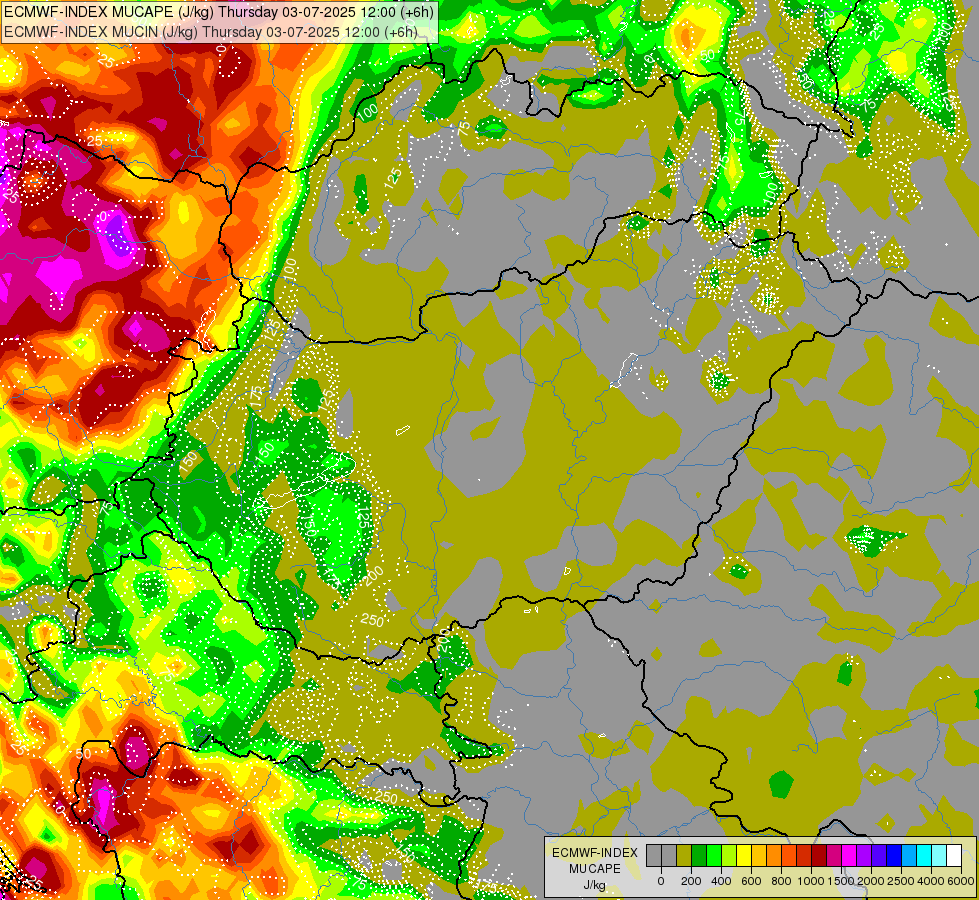Select the amber legend swatch after yellow
The height and width of the screenshot is (900, 979).
759,856
